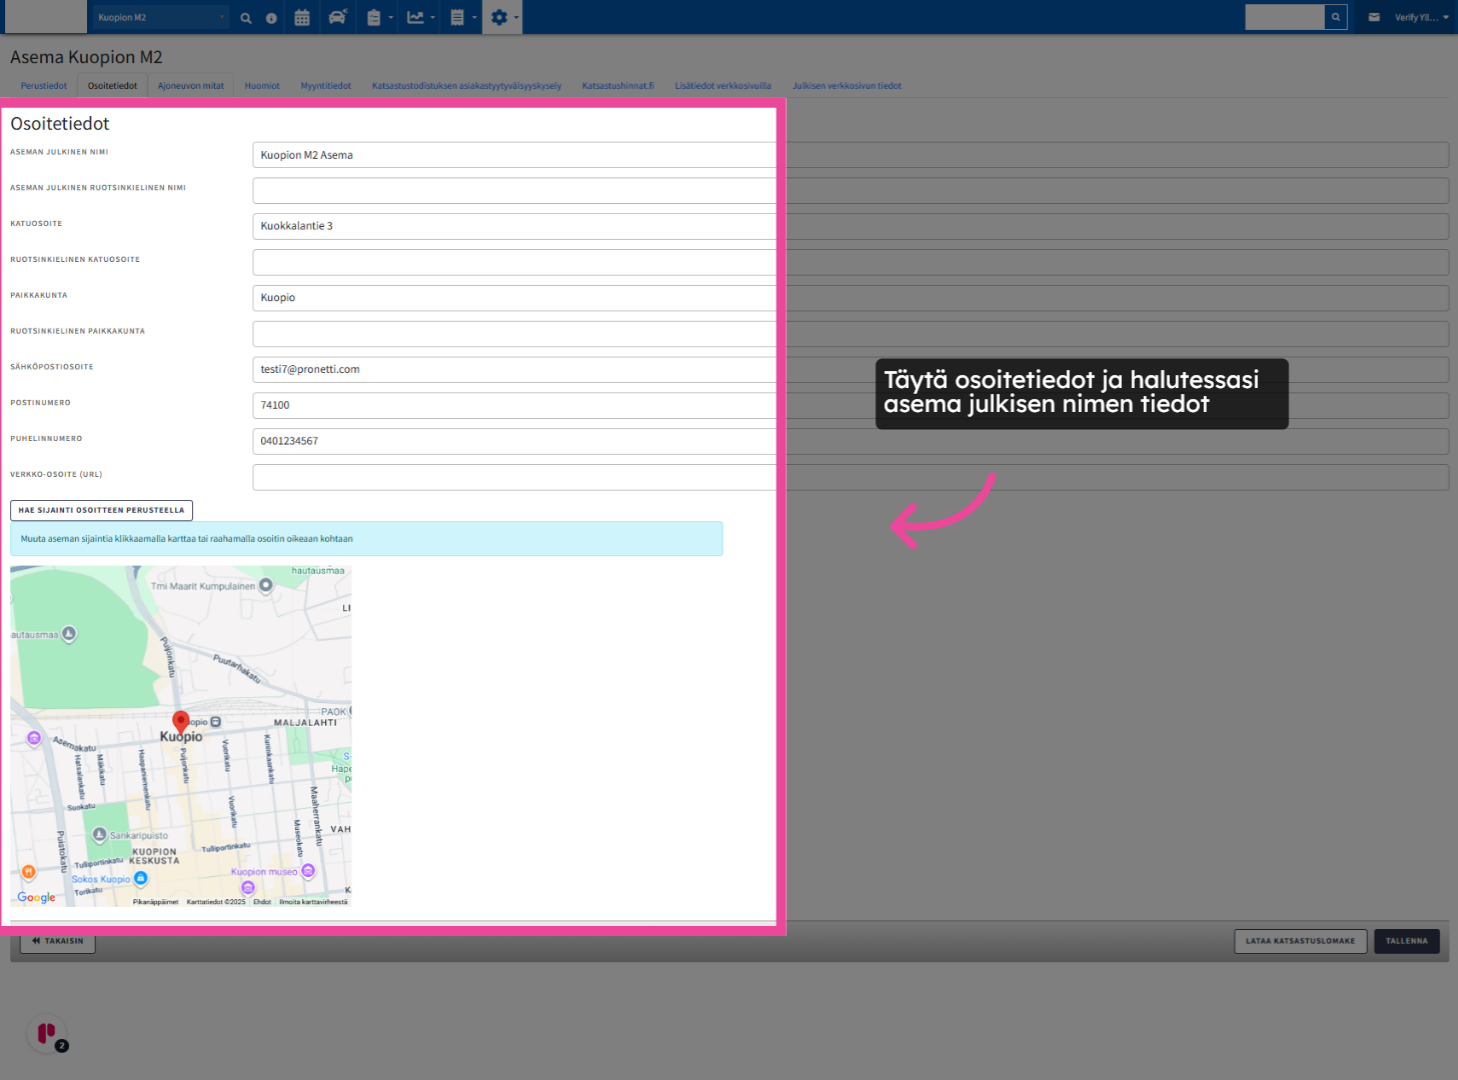This screenshot has width=1458, height=1080.
Task: Open messages via envelope icon
Action: click(1374, 17)
